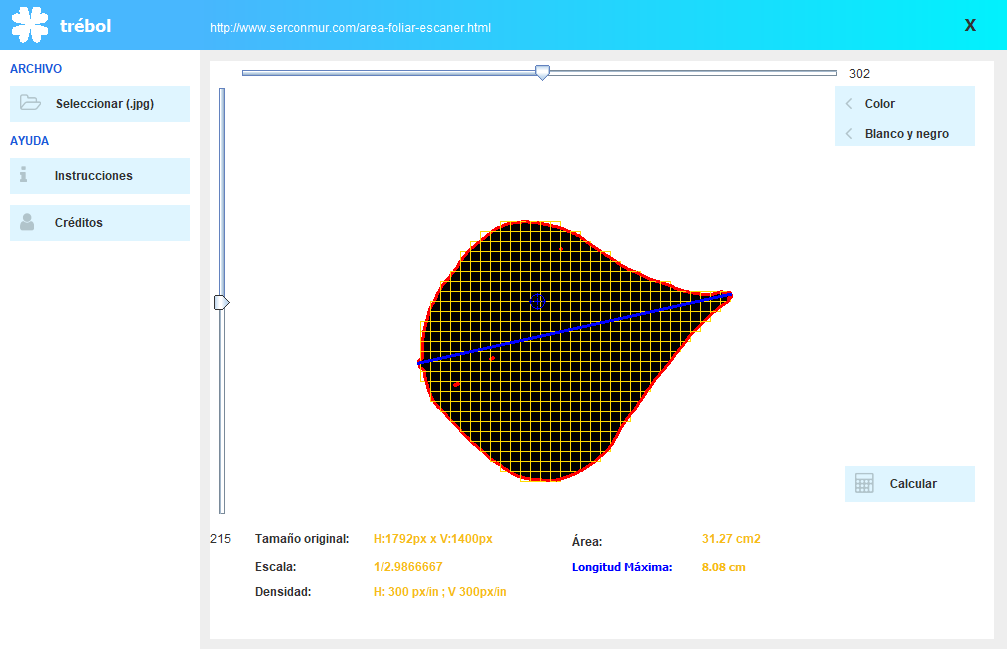
Task: Run the Calcular button
Action: (x=910, y=484)
